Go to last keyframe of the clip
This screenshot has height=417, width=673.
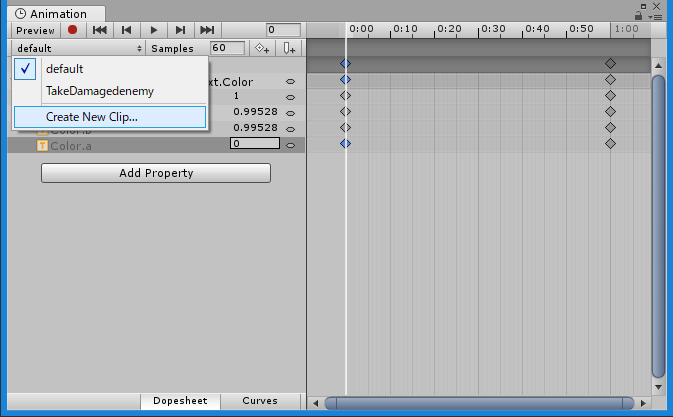(x=207, y=30)
